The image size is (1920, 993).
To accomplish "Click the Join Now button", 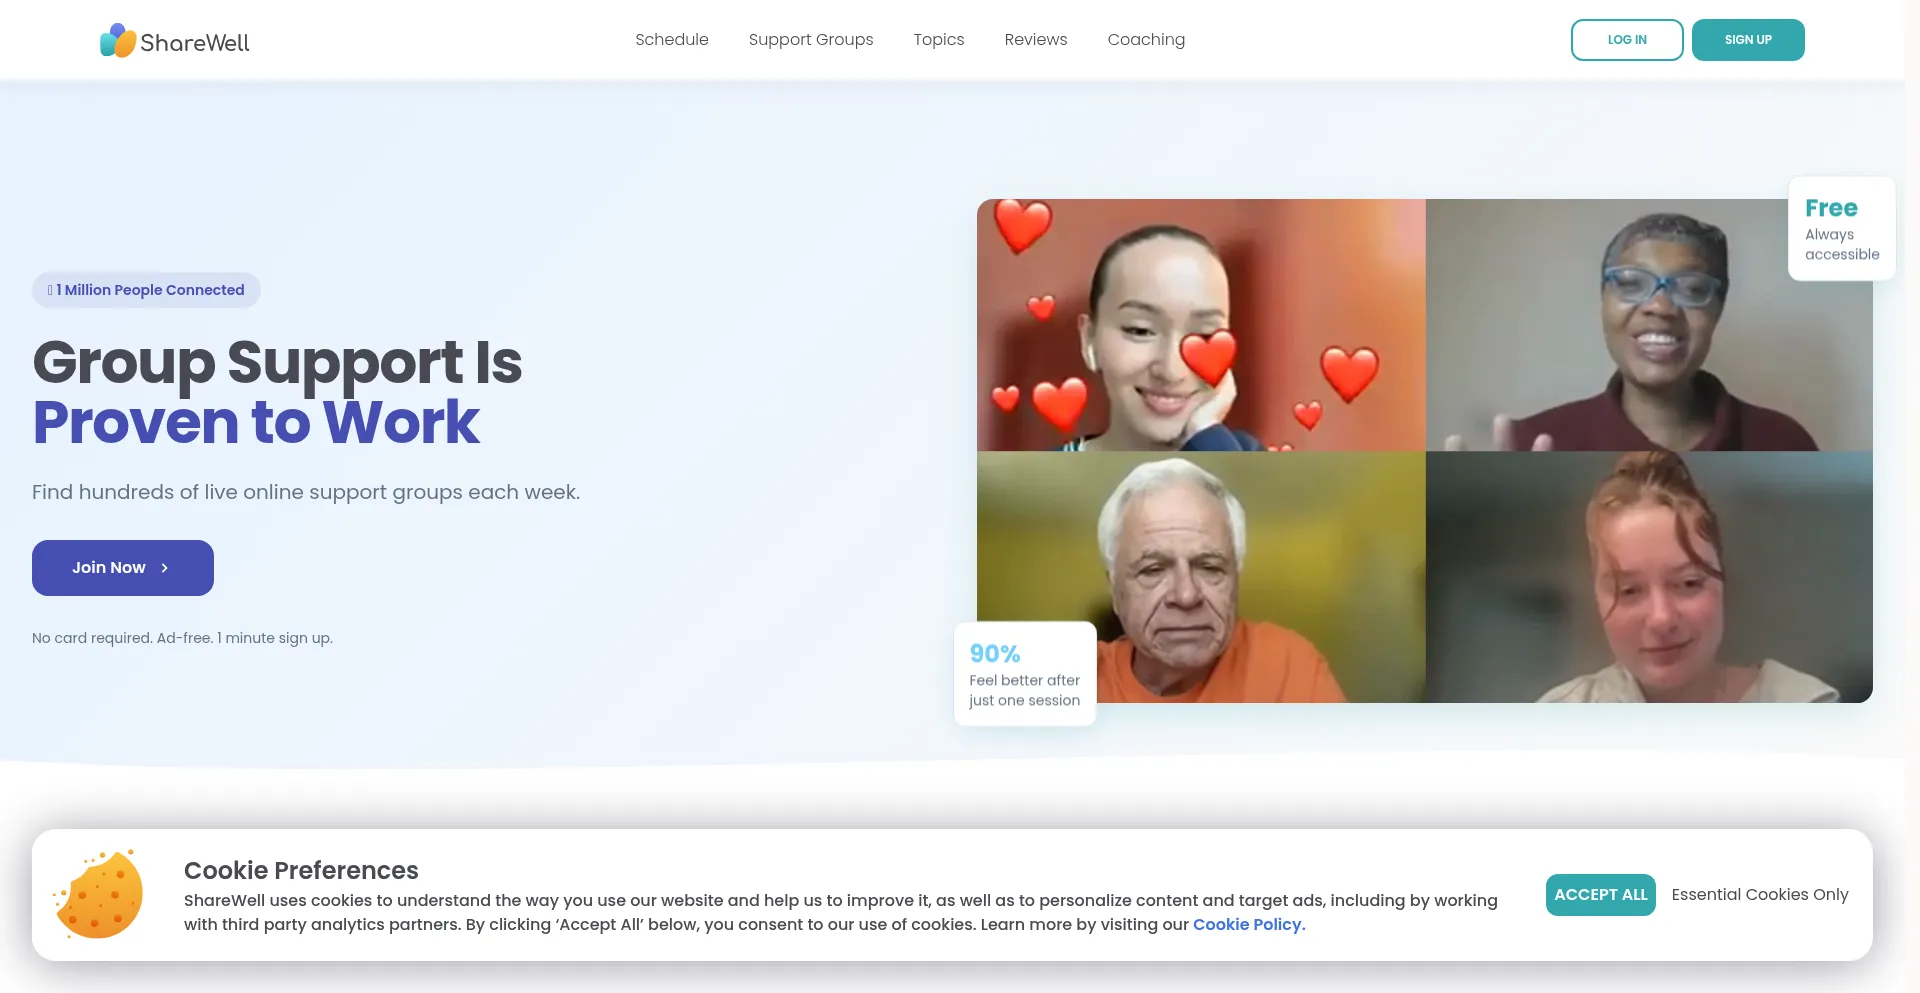I will 123,568.
